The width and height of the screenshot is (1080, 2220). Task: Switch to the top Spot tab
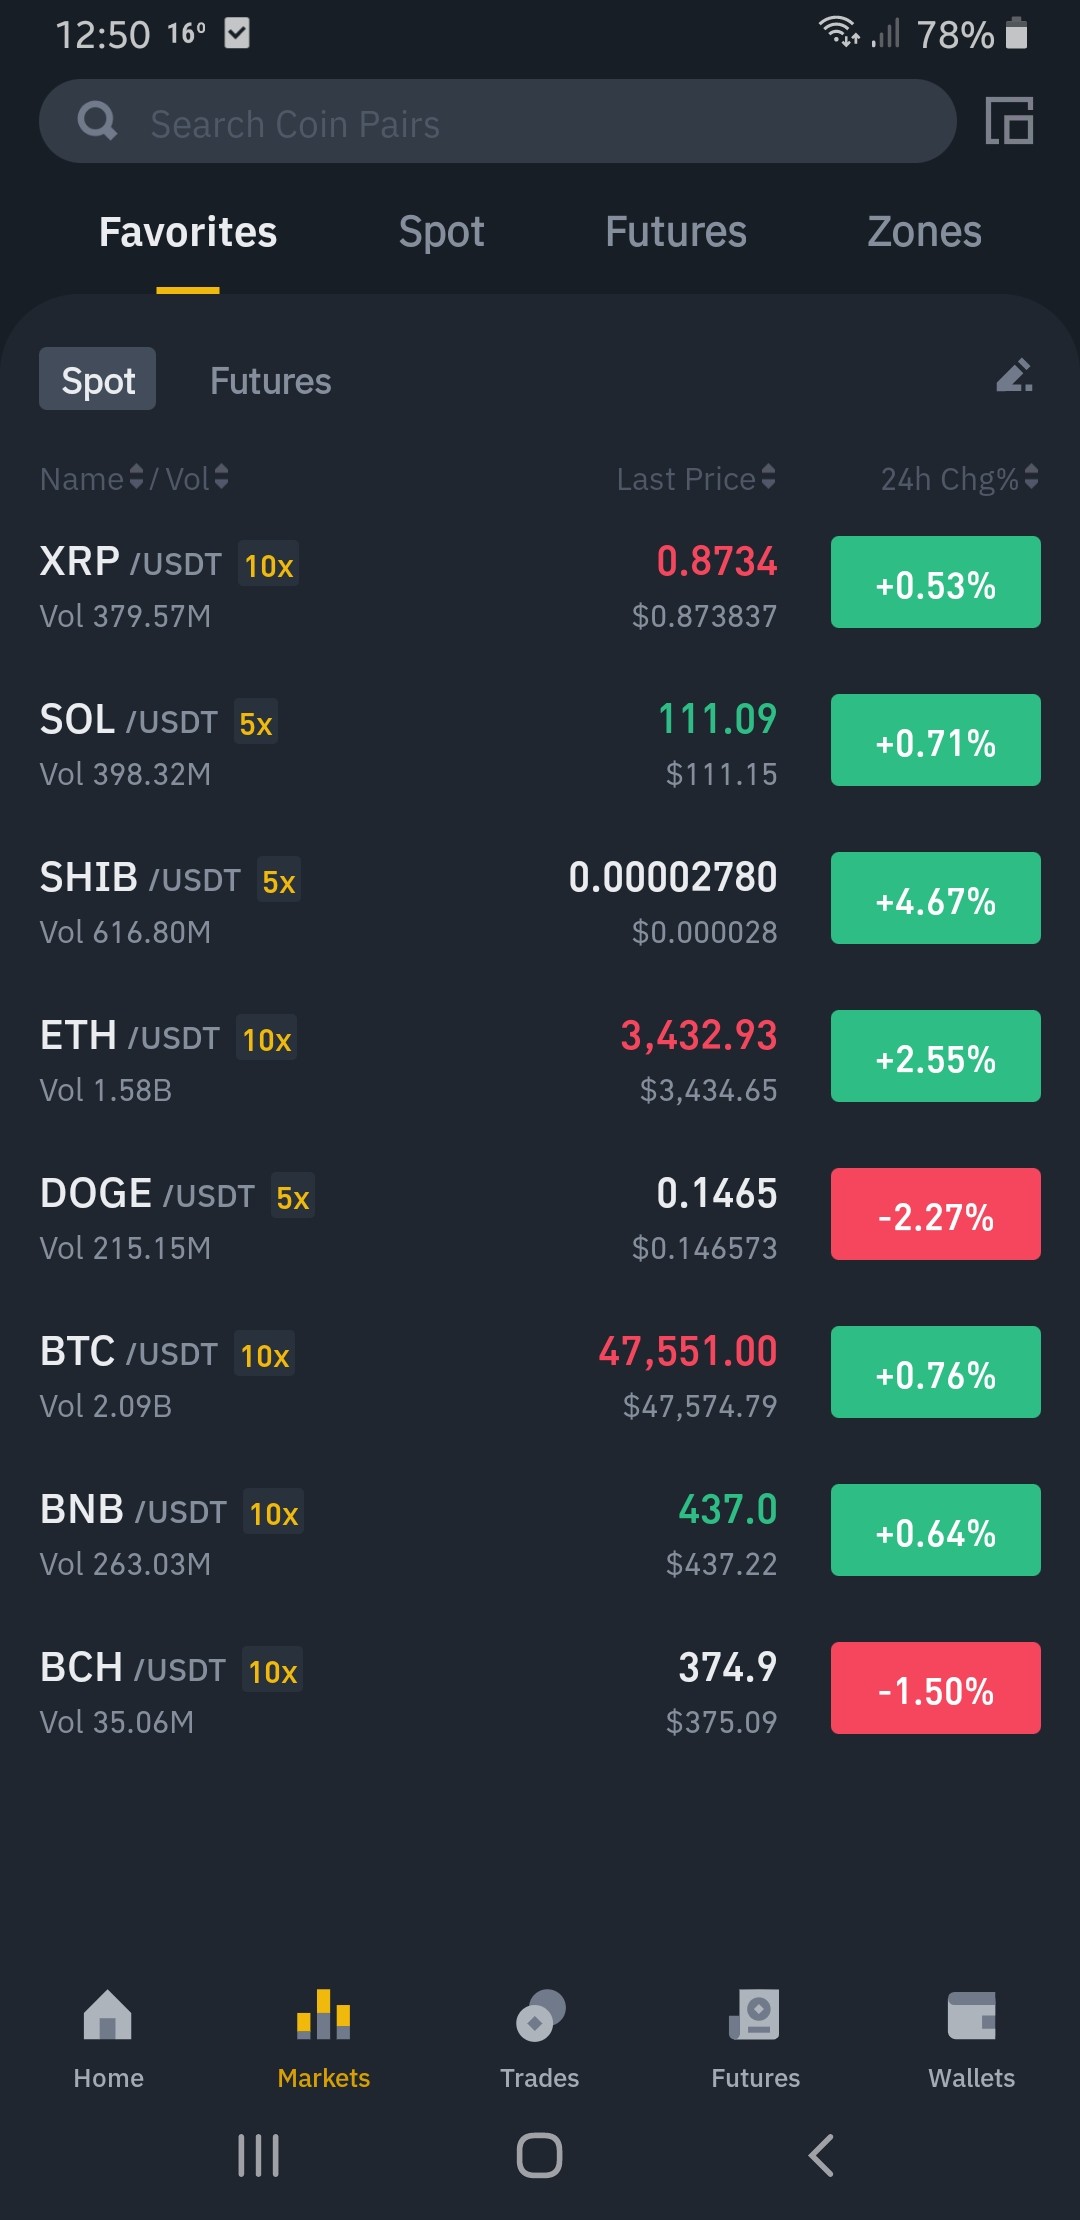[x=441, y=232]
